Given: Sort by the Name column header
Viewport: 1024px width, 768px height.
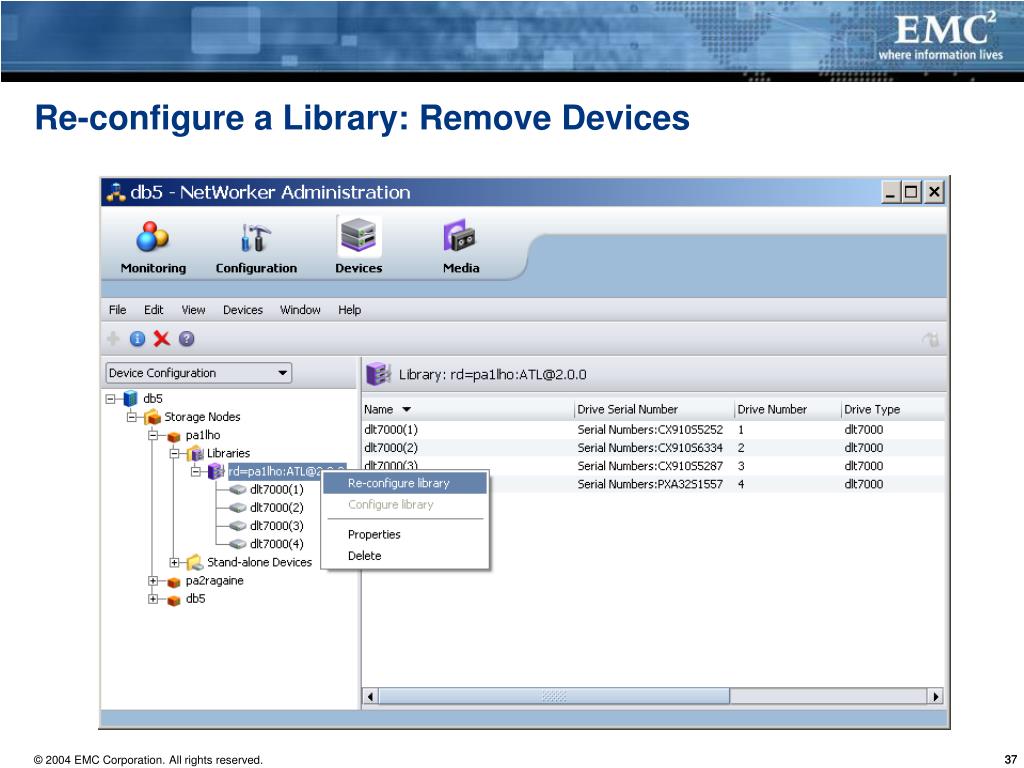Looking at the screenshot, I should click(x=468, y=409).
